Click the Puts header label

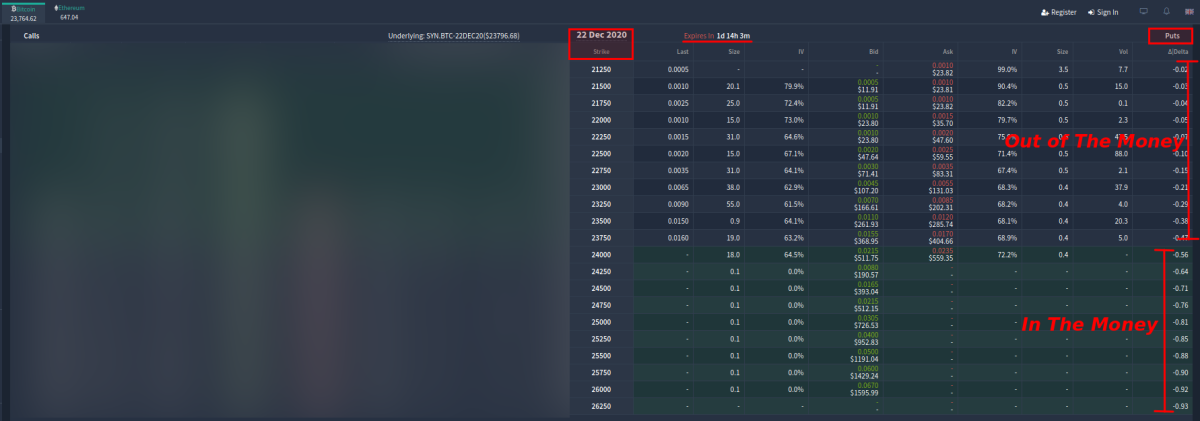1171,35
